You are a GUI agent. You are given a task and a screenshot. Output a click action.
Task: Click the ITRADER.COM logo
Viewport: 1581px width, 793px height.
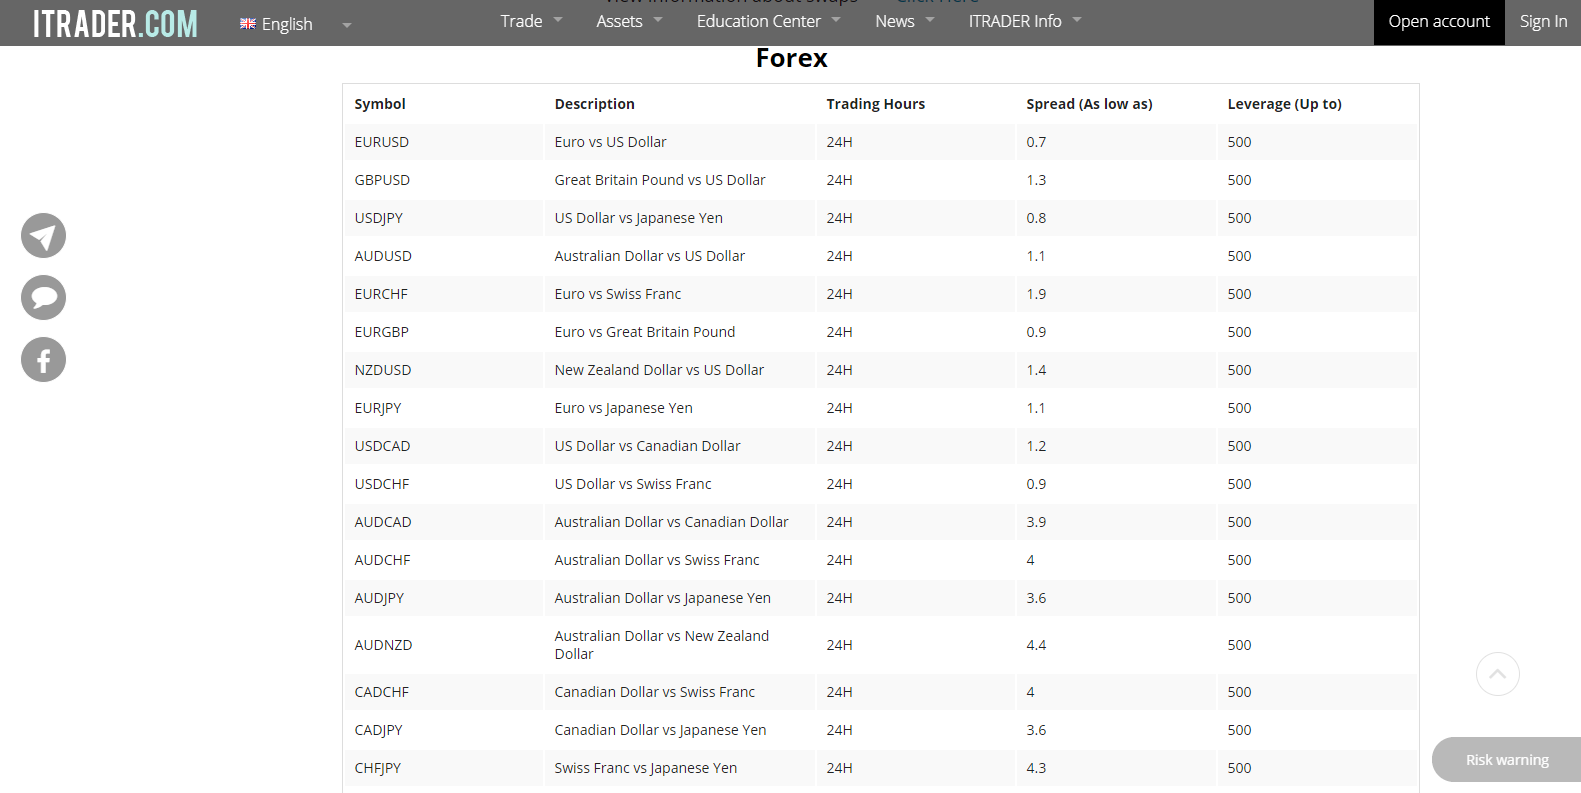coord(115,23)
